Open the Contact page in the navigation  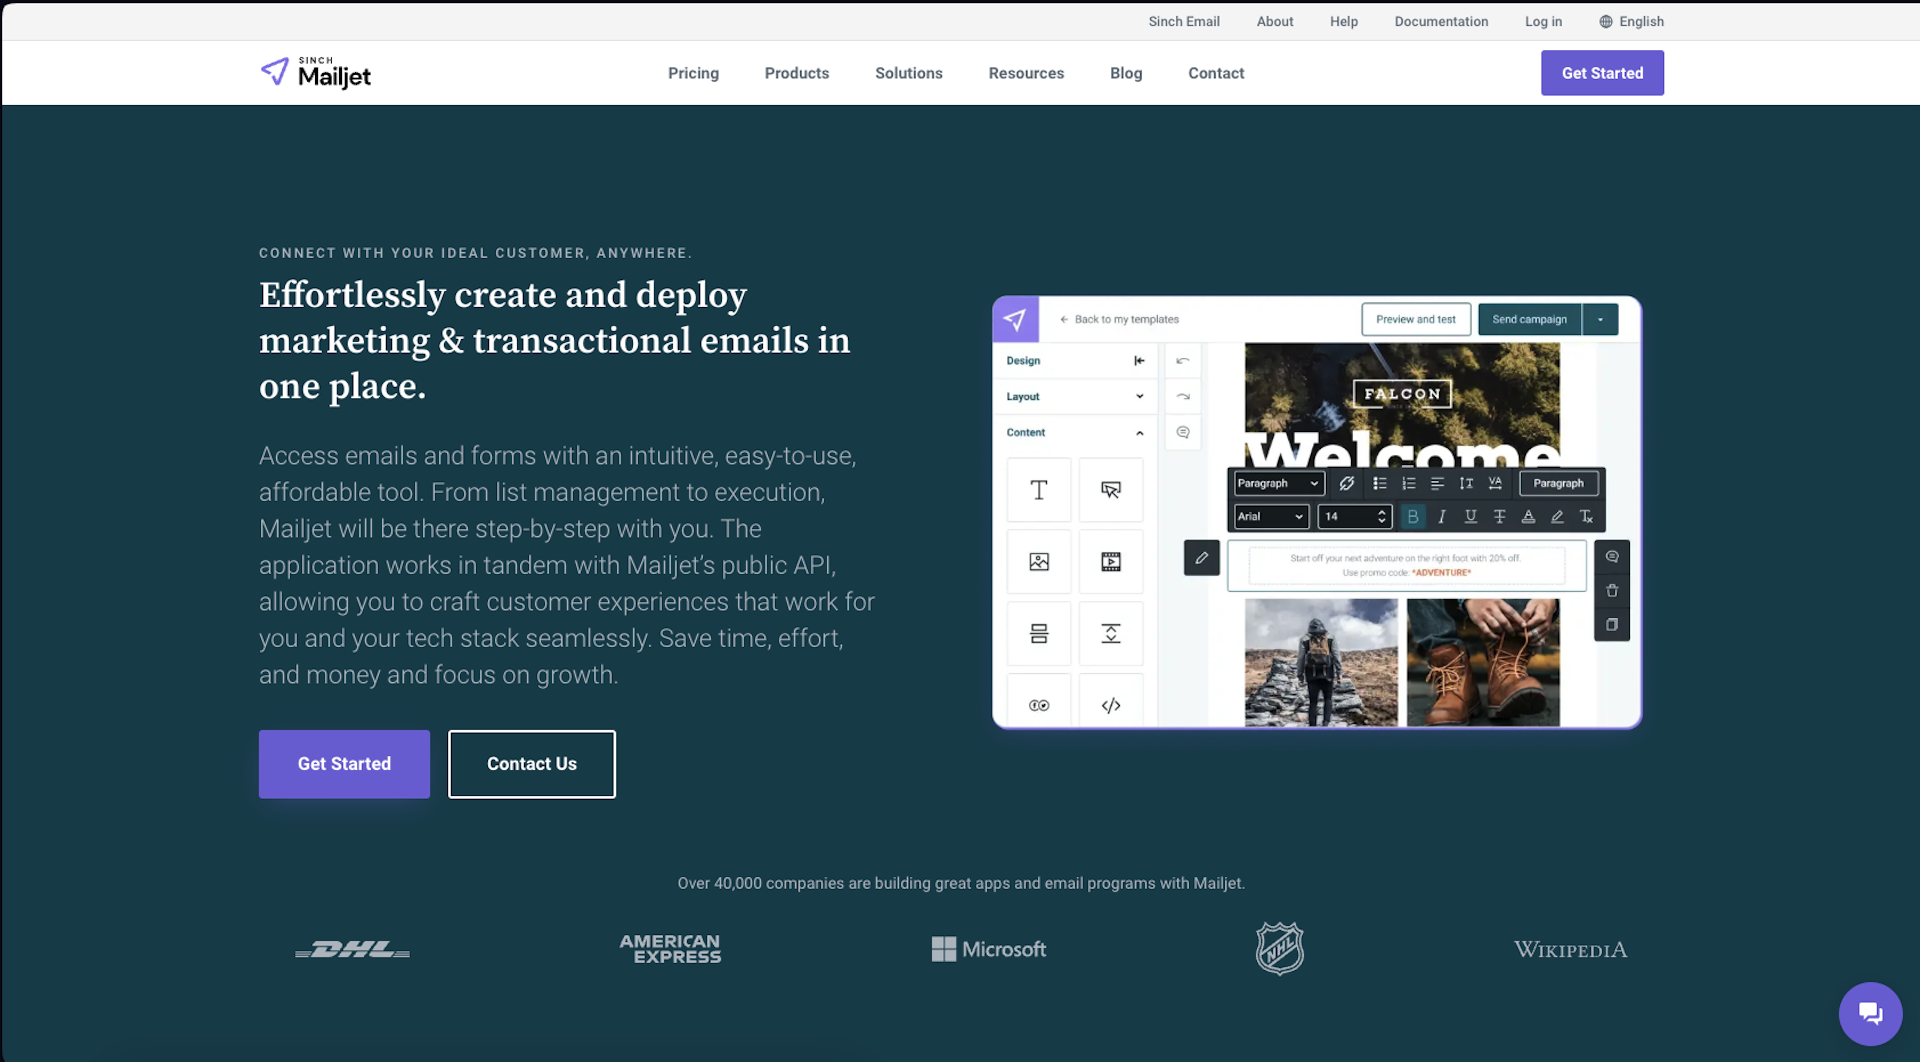[1216, 73]
